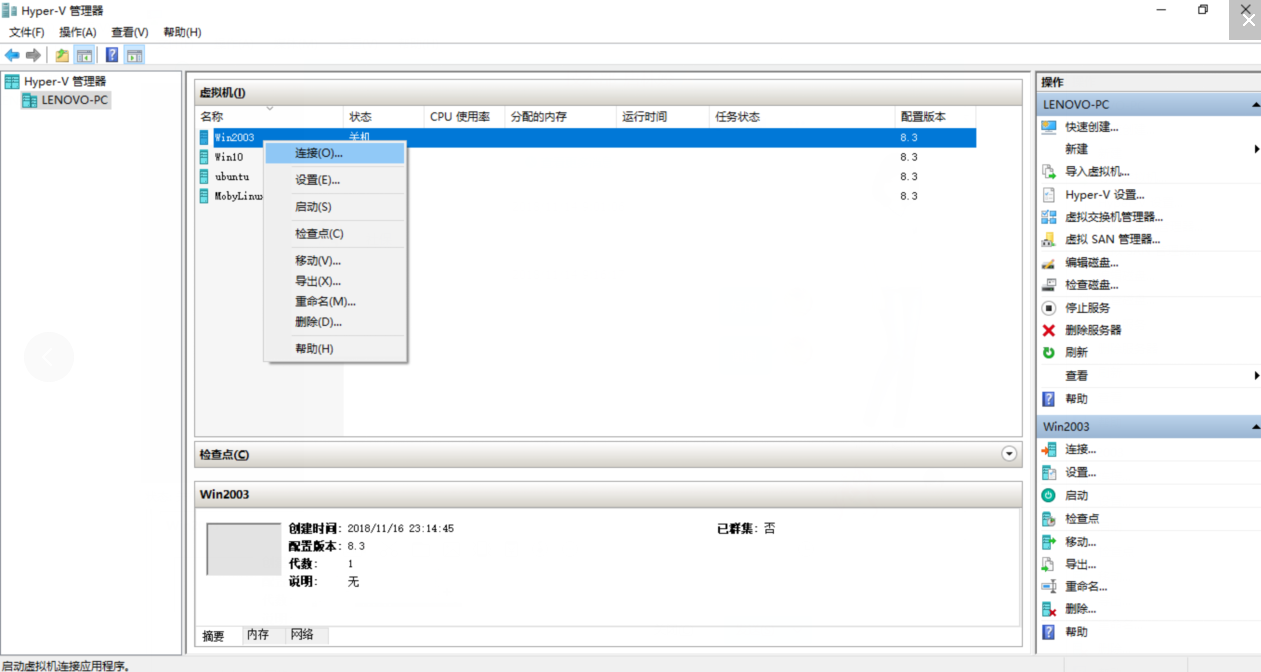Click the red X 删除服务器 icon

tap(1049, 330)
